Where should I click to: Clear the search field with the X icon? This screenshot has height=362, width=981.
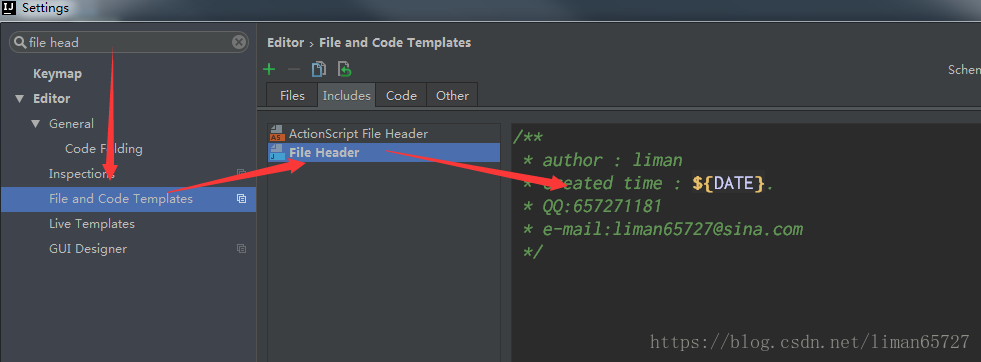[x=238, y=42]
